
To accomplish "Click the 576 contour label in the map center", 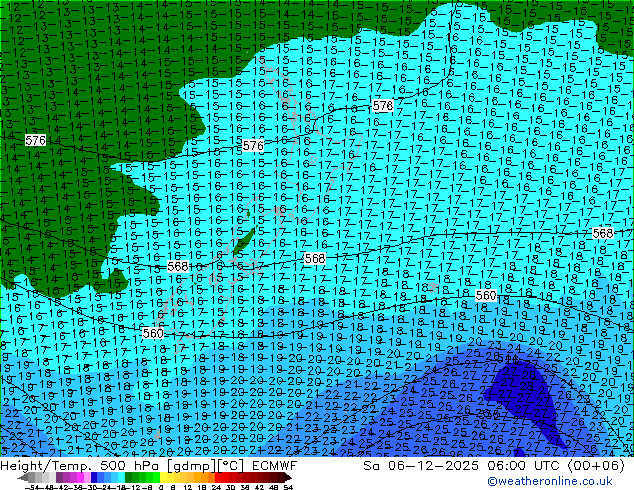I will tap(253, 146).
